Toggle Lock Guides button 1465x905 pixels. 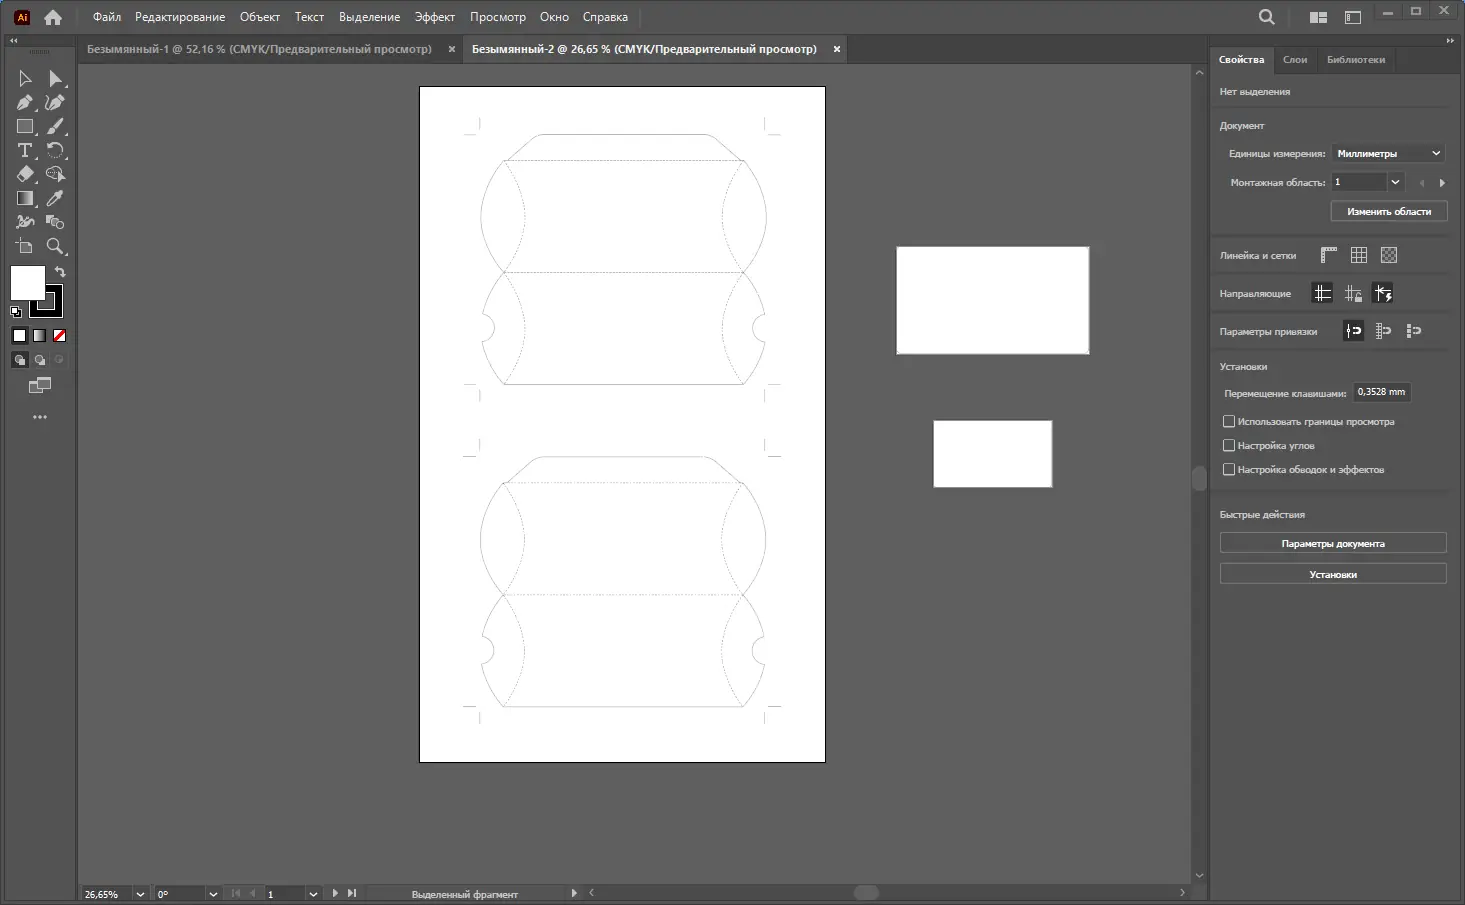click(x=1353, y=294)
